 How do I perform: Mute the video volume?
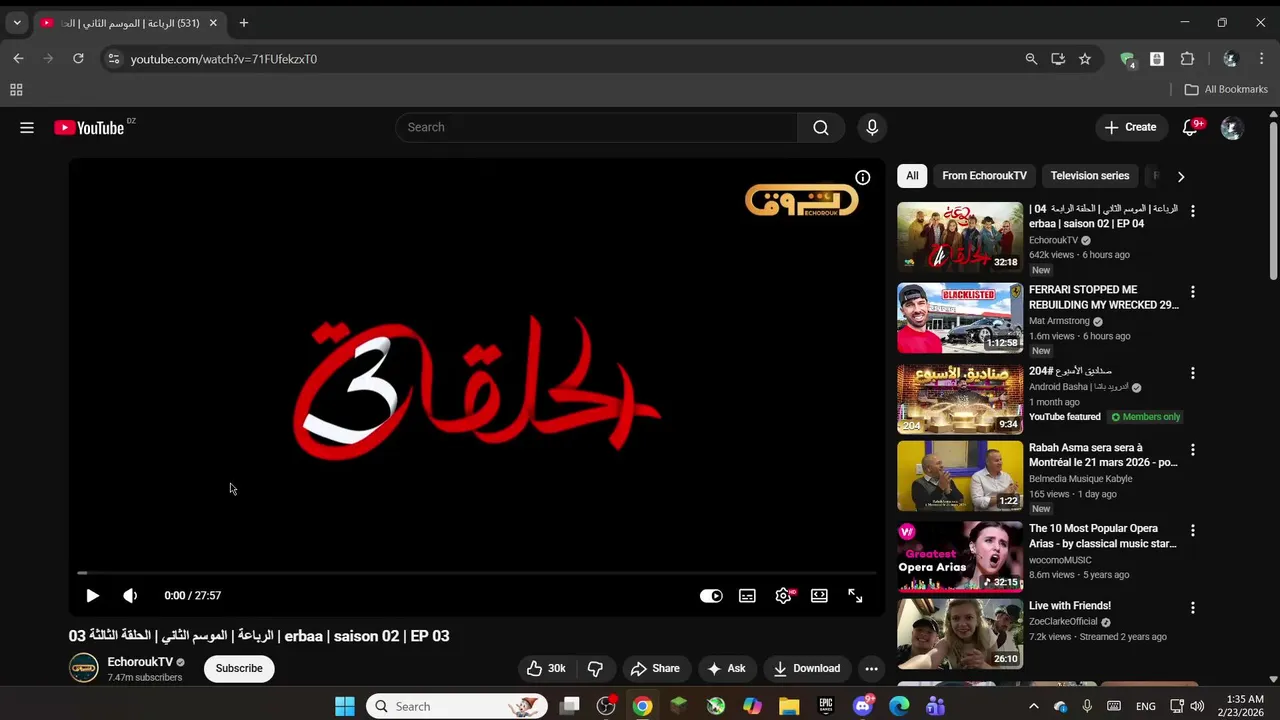point(130,595)
